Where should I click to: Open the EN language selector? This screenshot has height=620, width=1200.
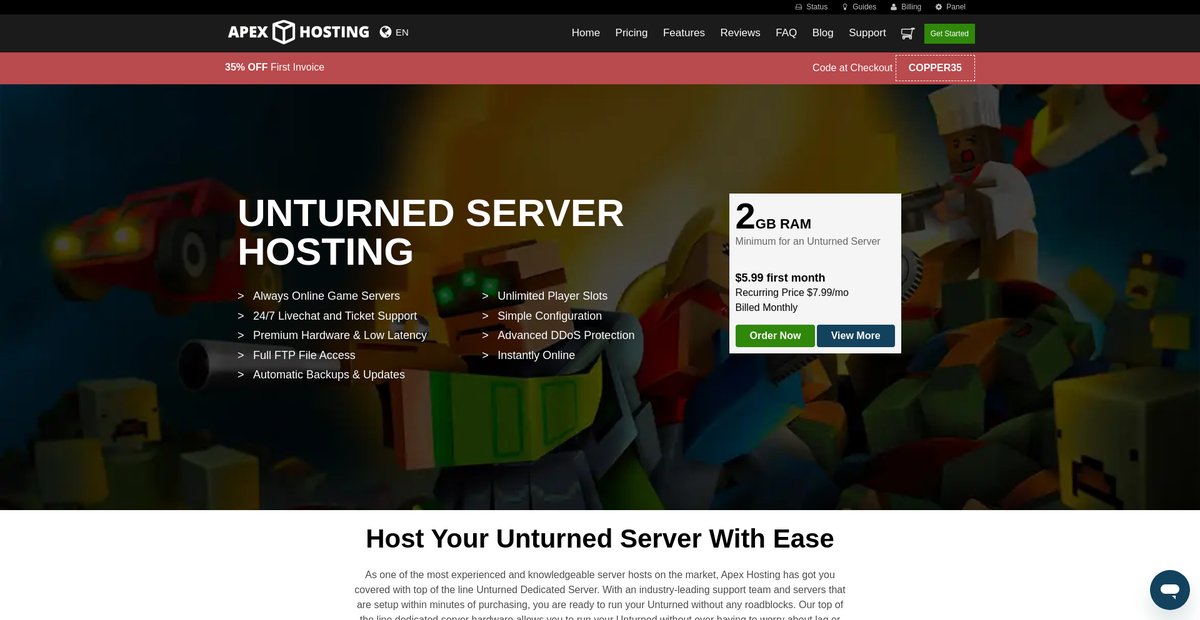(402, 32)
